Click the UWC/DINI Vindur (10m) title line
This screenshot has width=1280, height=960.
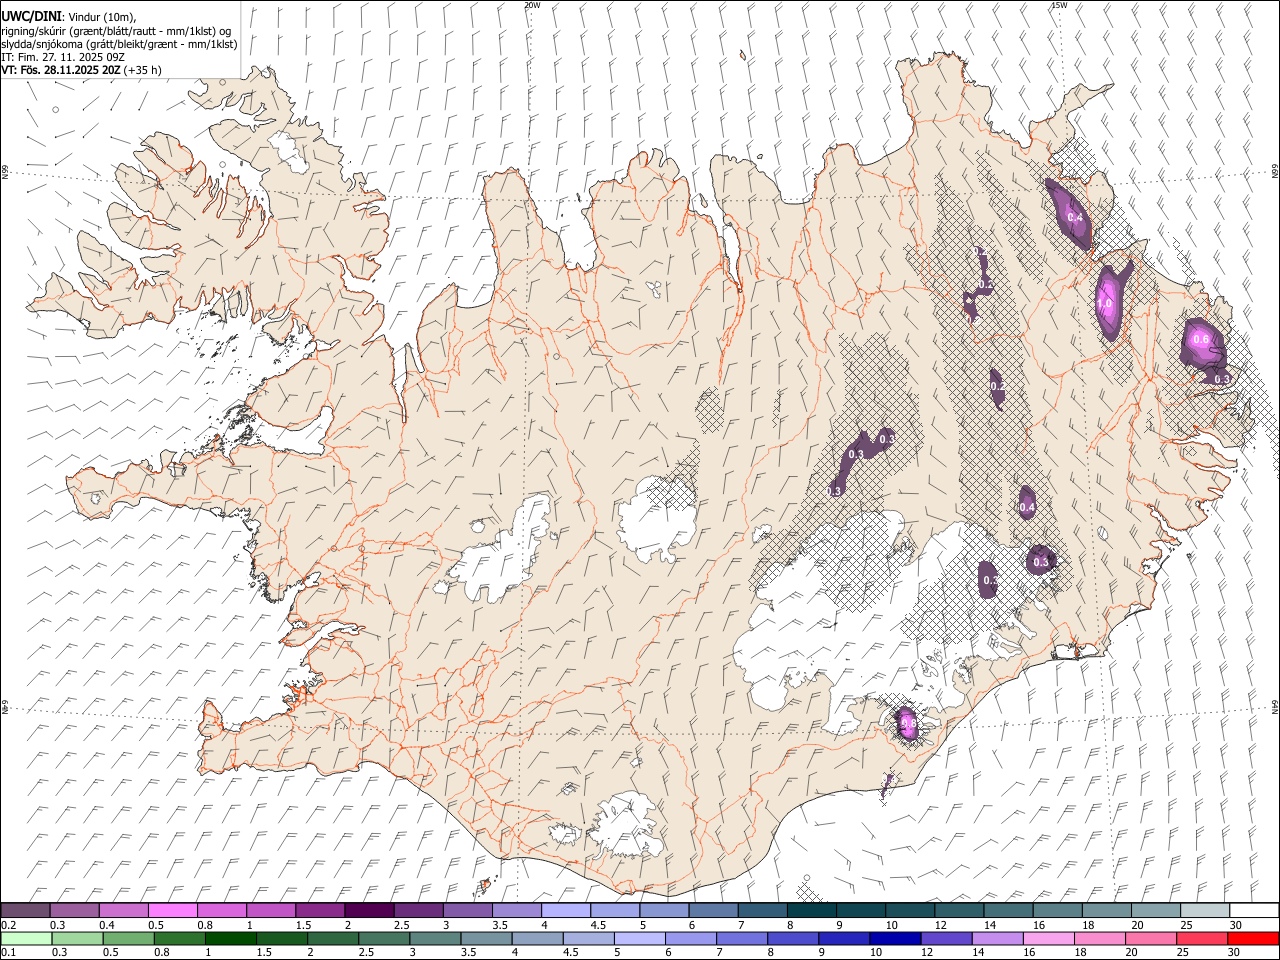point(69,17)
